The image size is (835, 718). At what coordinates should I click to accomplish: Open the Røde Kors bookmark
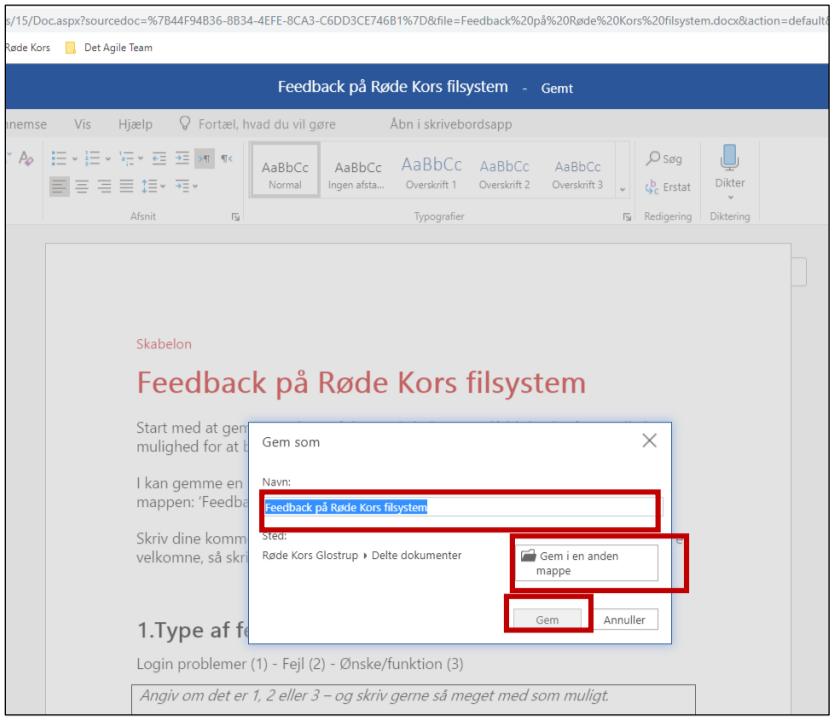click(28, 47)
